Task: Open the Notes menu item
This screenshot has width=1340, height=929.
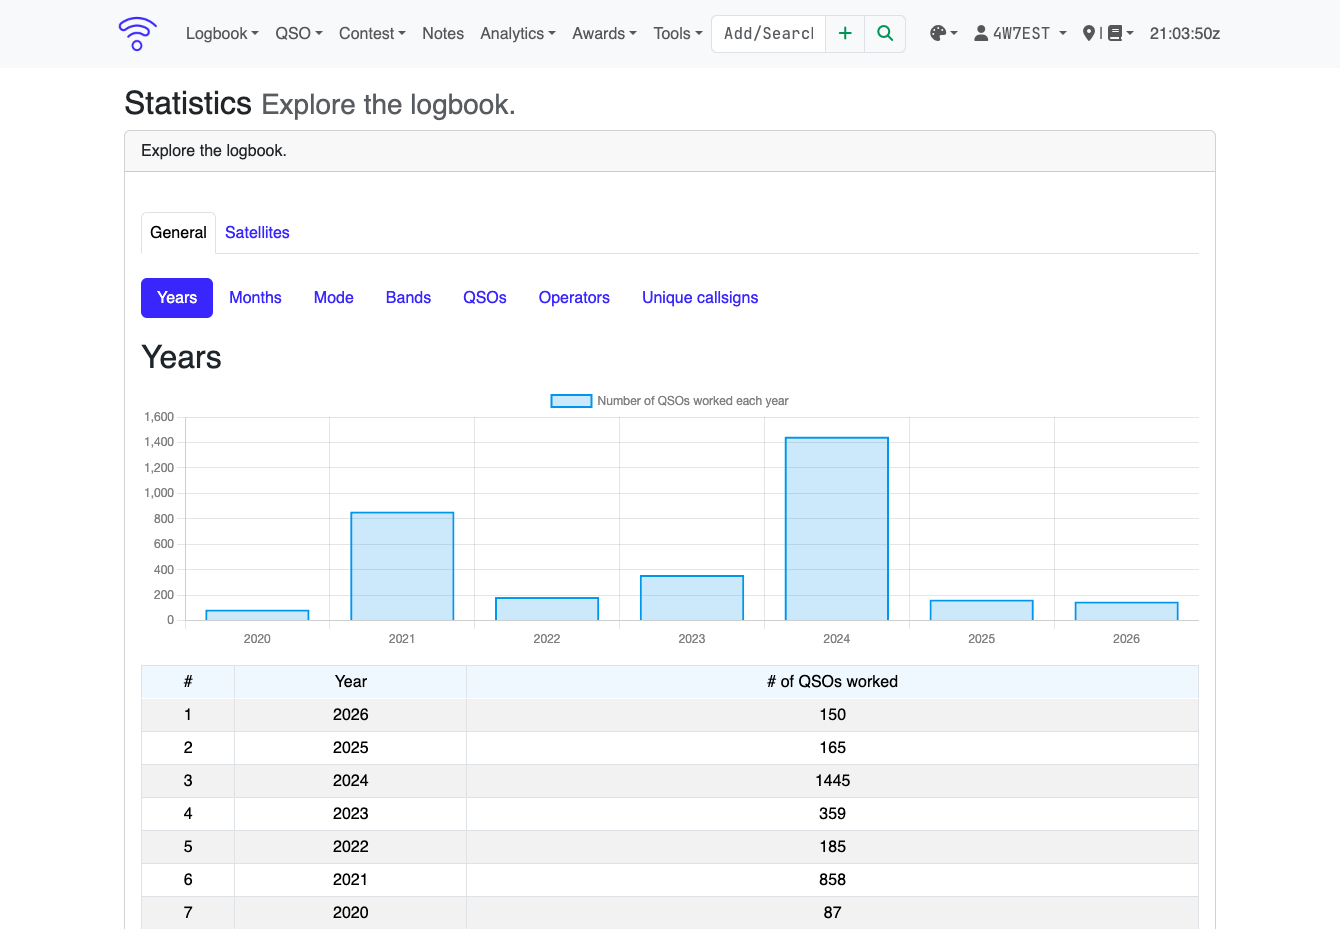Action: tap(443, 33)
